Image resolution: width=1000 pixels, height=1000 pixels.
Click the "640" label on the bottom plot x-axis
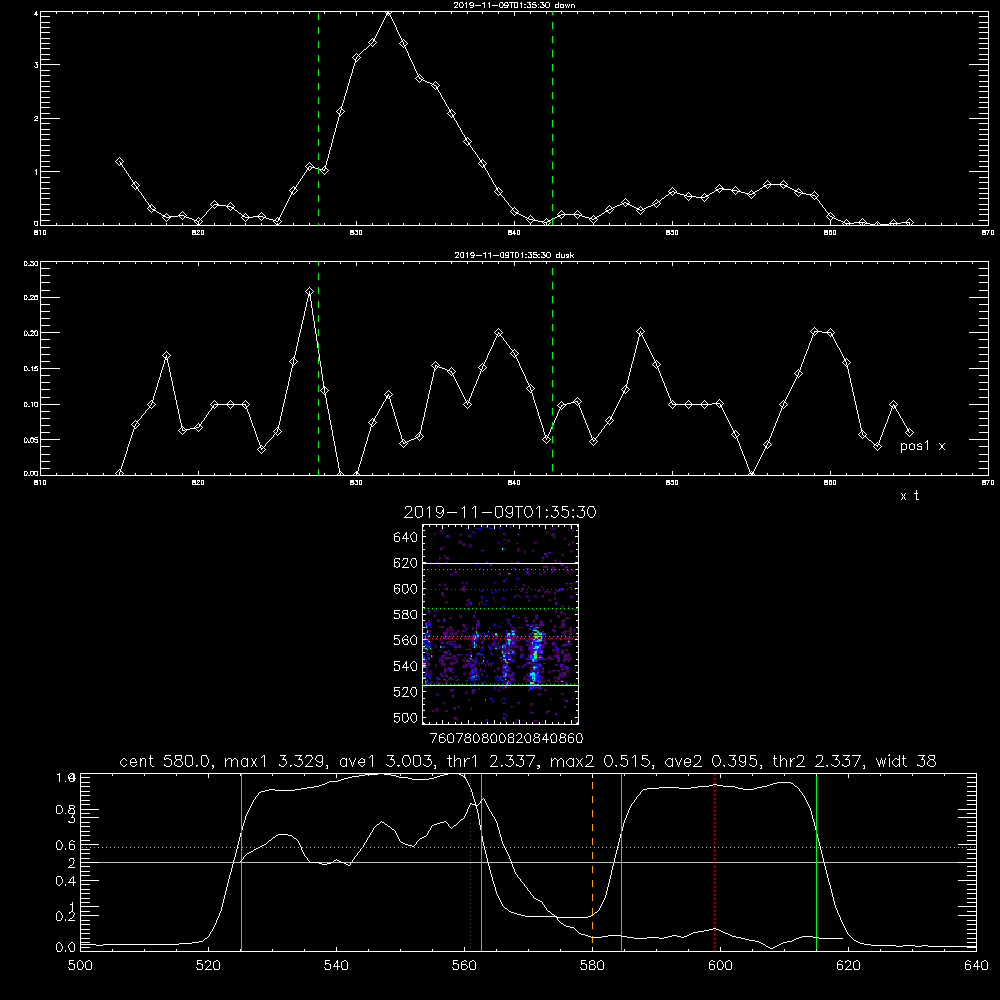coord(976,966)
